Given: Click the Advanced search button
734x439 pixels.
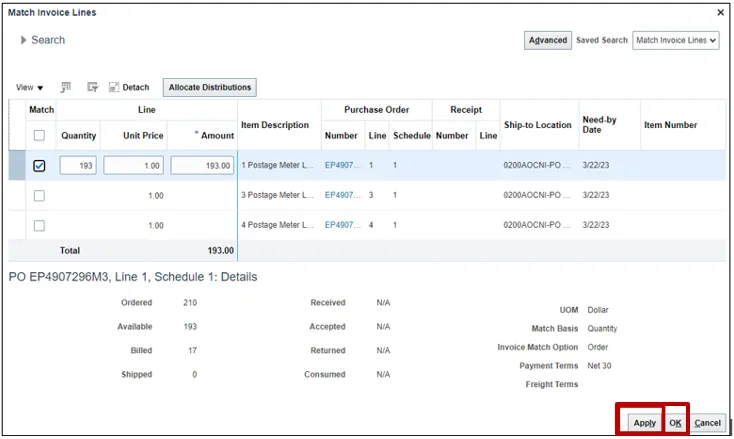Looking at the screenshot, I should click(x=547, y=40).
